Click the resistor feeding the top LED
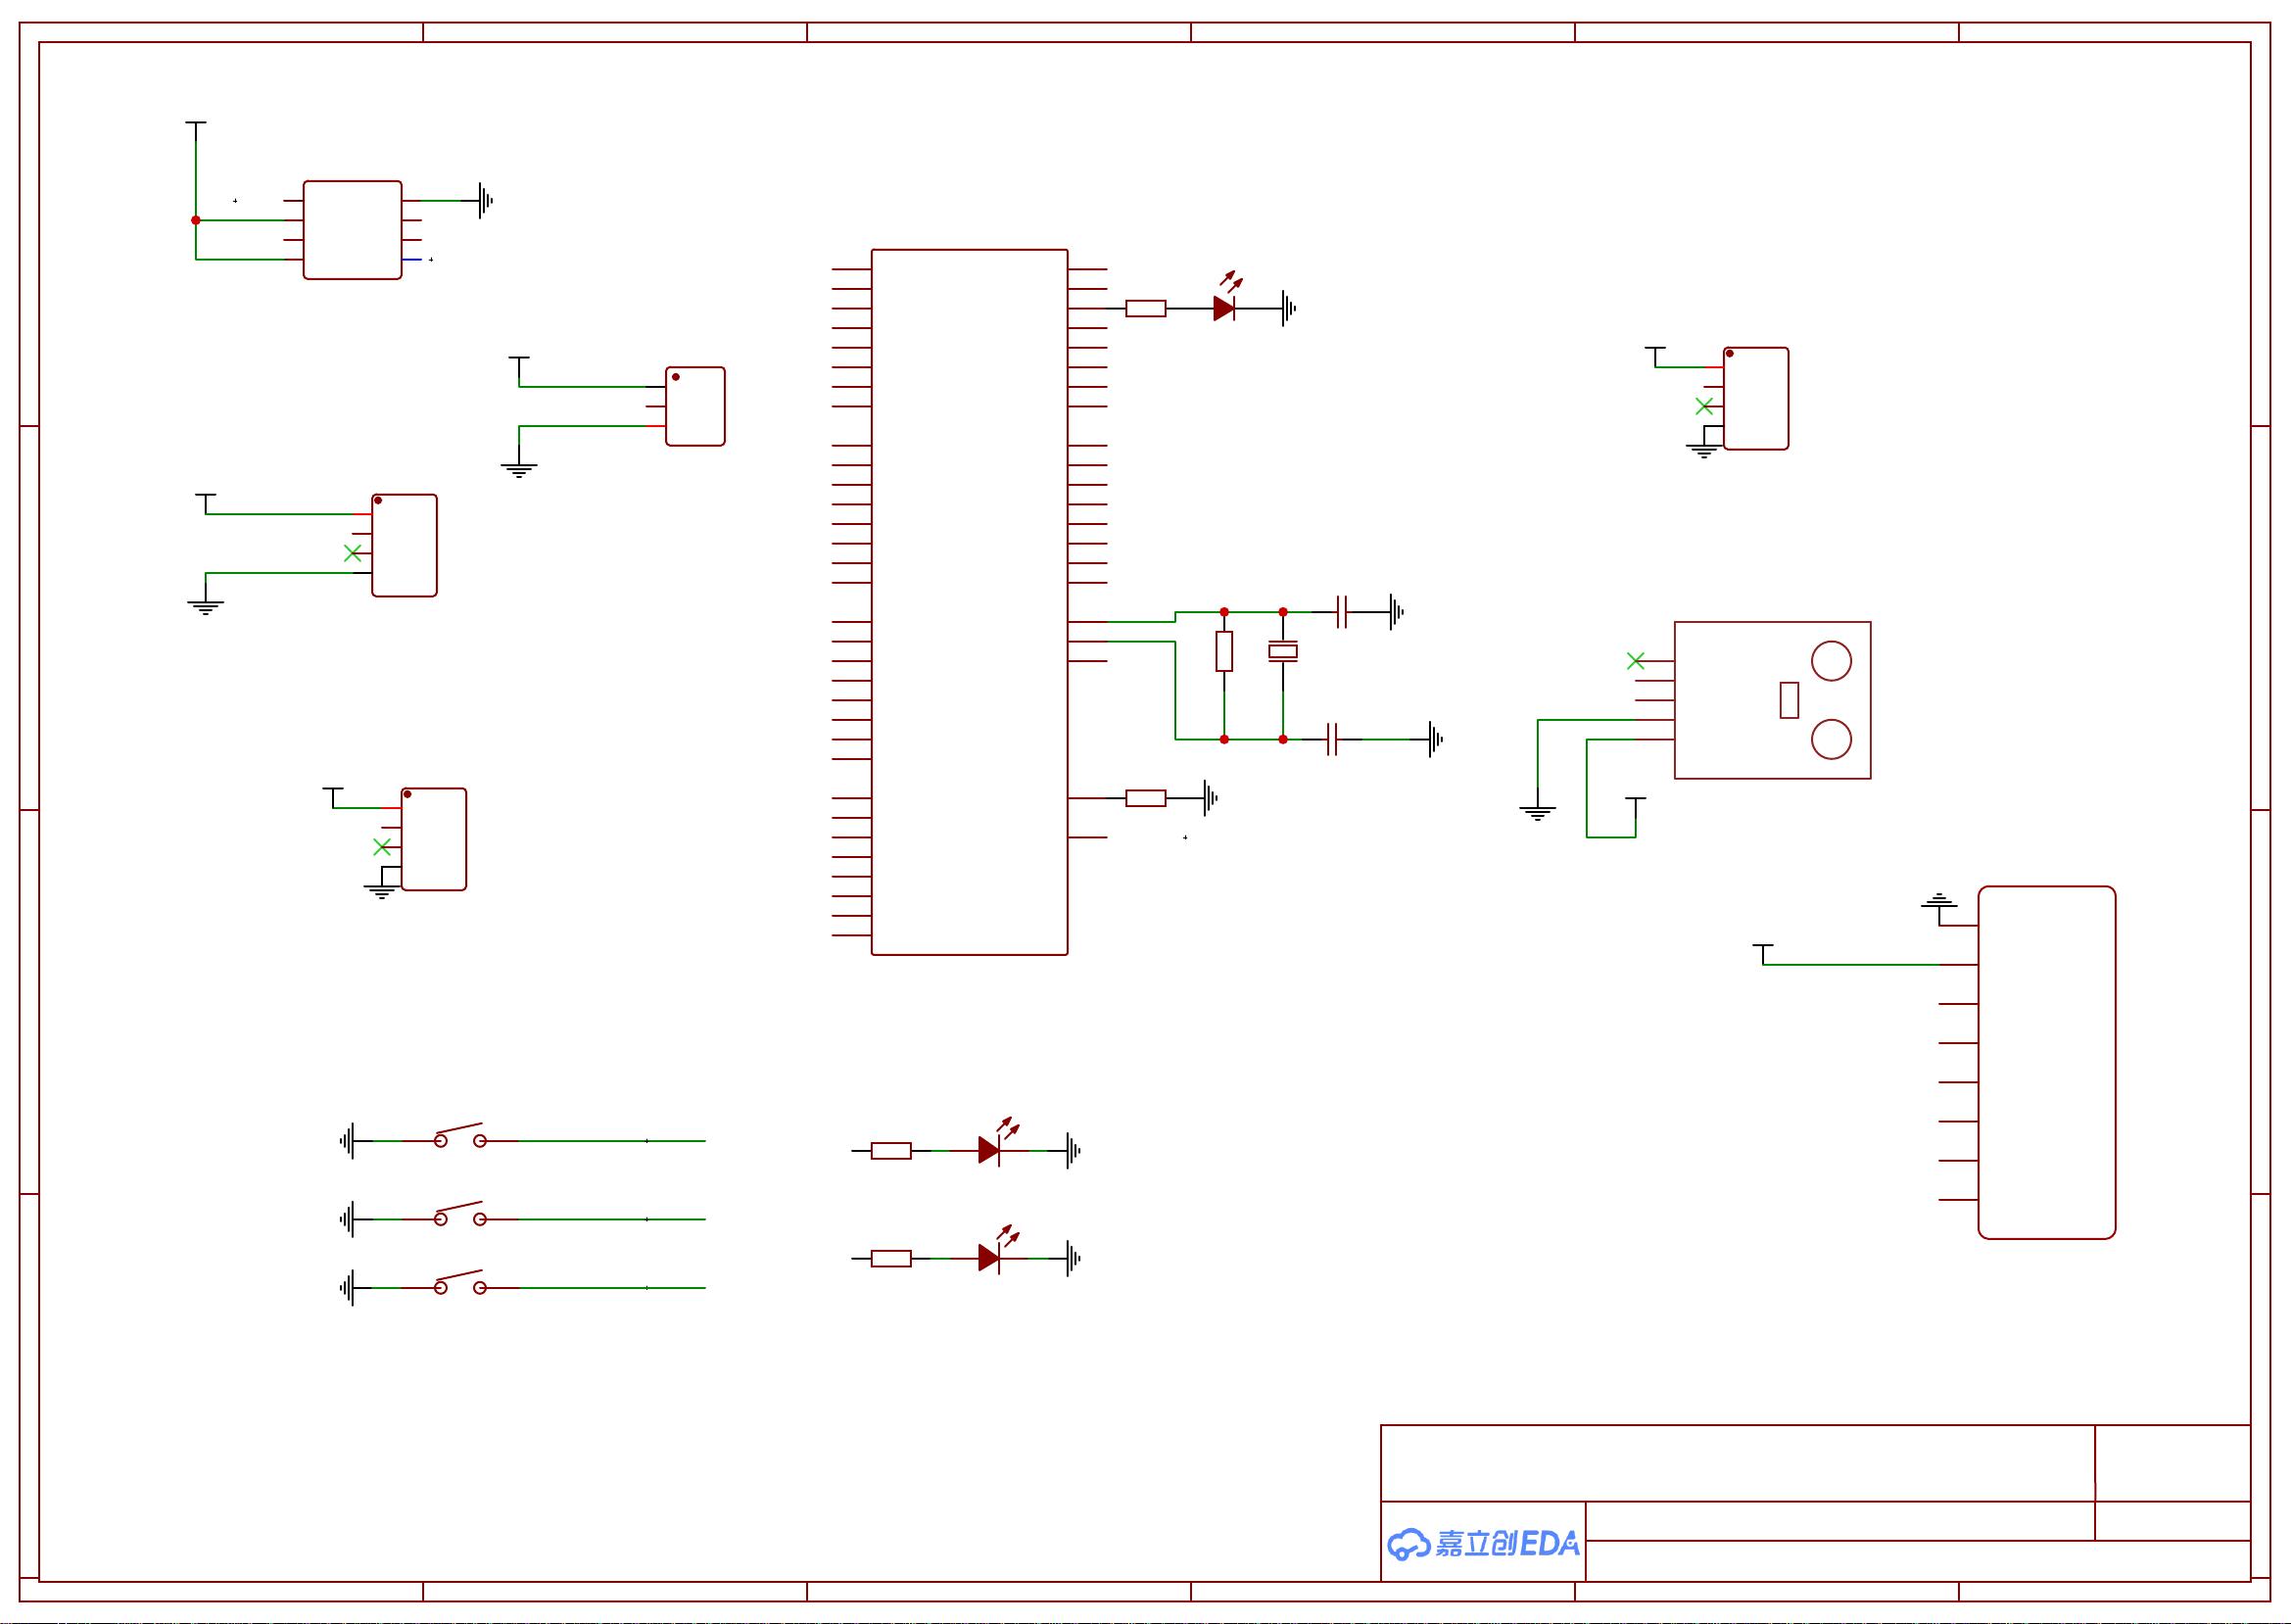The width and height of the screenshot is (2291, 1624). coord(1146,308)
